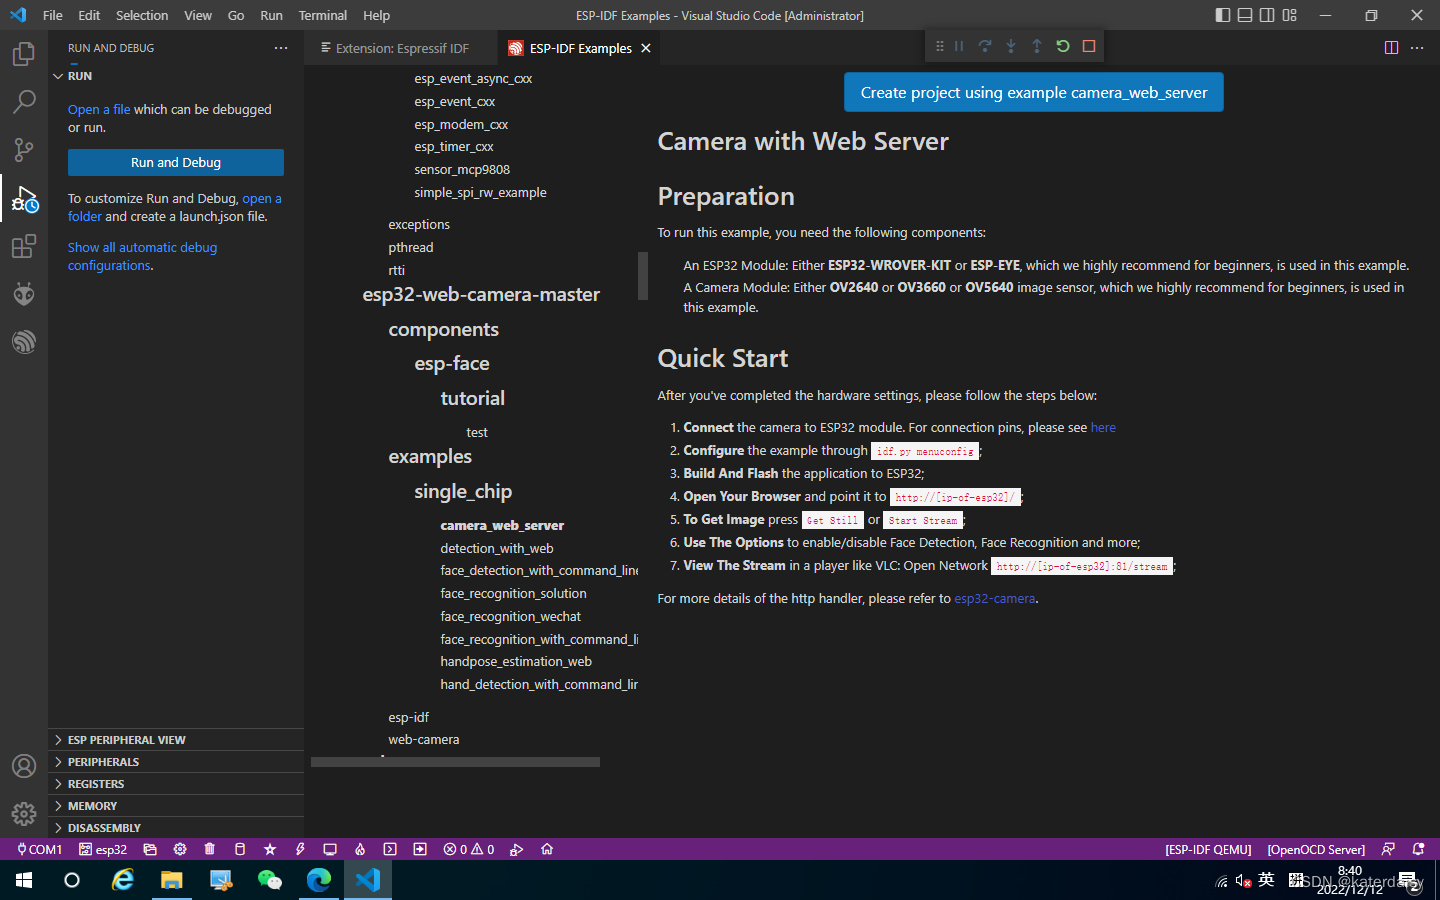Expand the PERIPHERALS section

tap(176, 762)
